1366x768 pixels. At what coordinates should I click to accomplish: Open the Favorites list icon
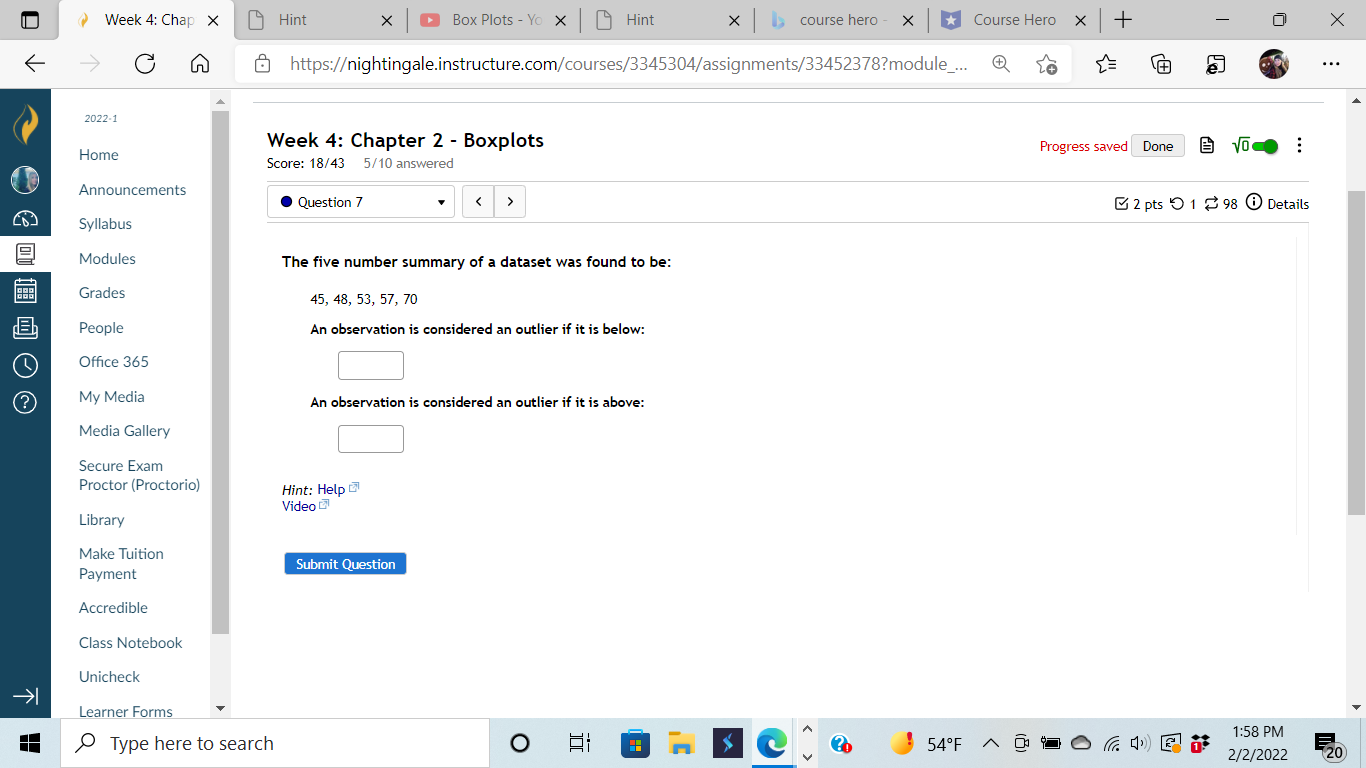tap(1105, 64)
